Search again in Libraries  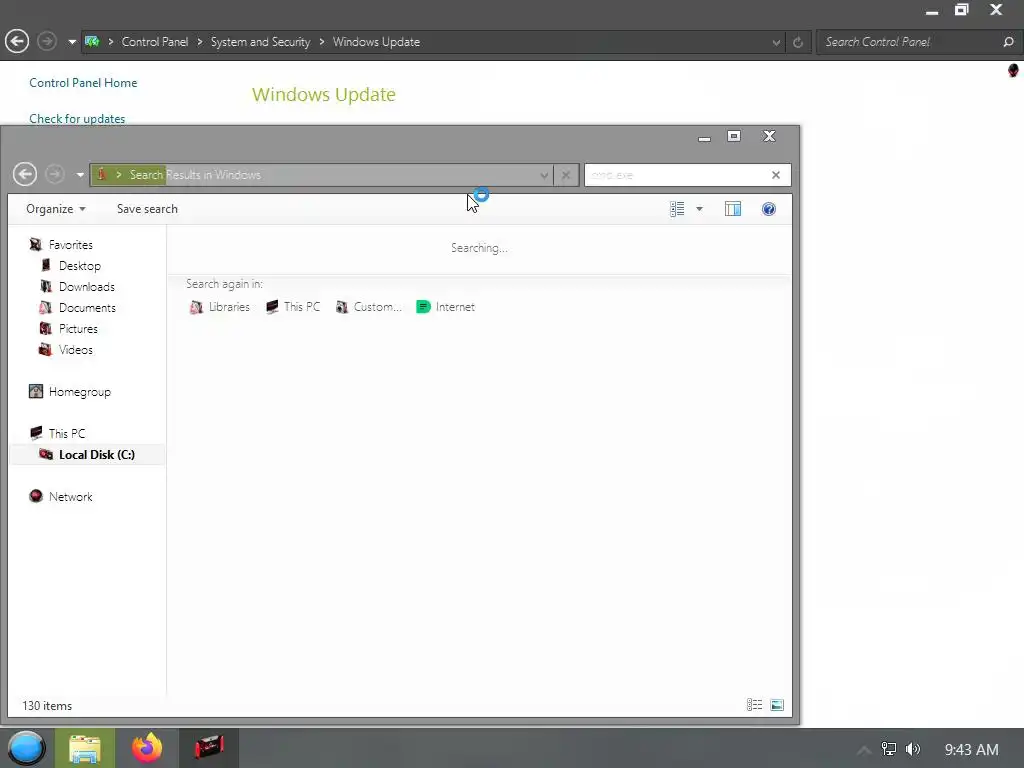point(219,307)
